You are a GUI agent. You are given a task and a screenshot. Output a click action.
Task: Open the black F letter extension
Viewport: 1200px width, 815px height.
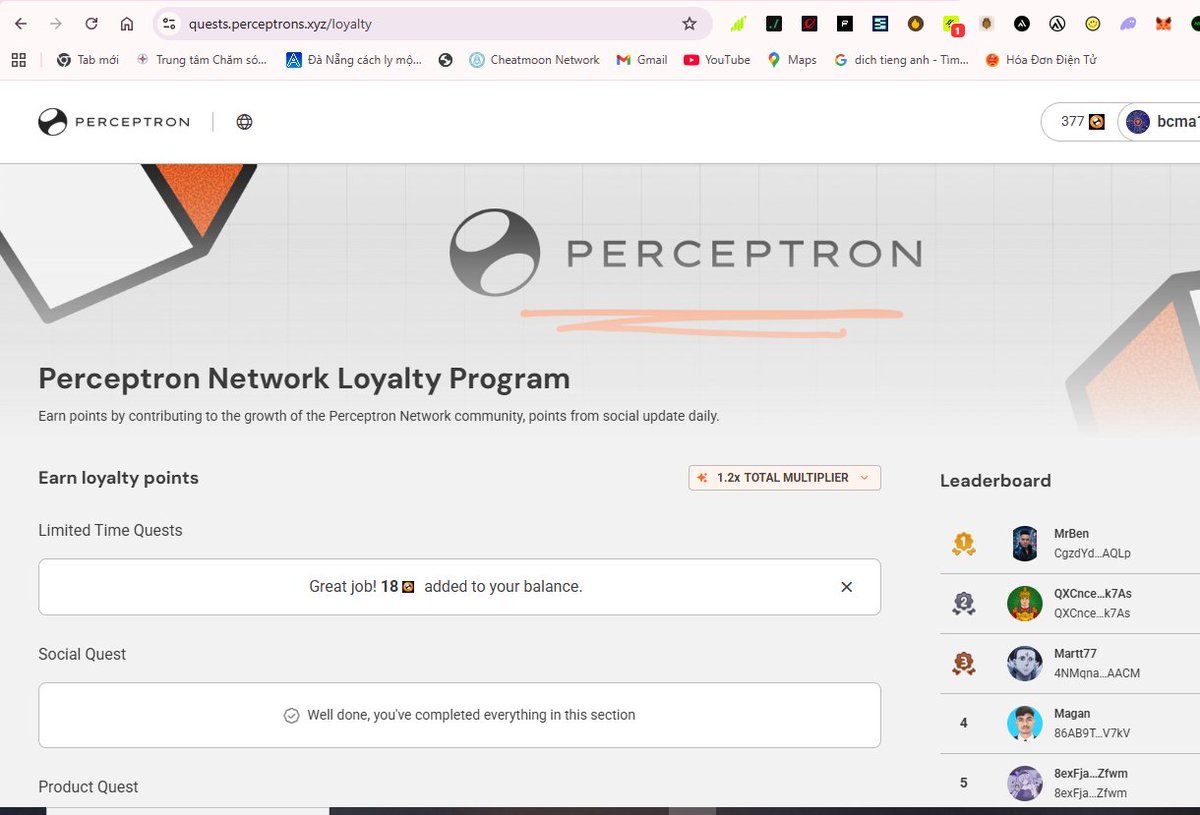[845, 23]
